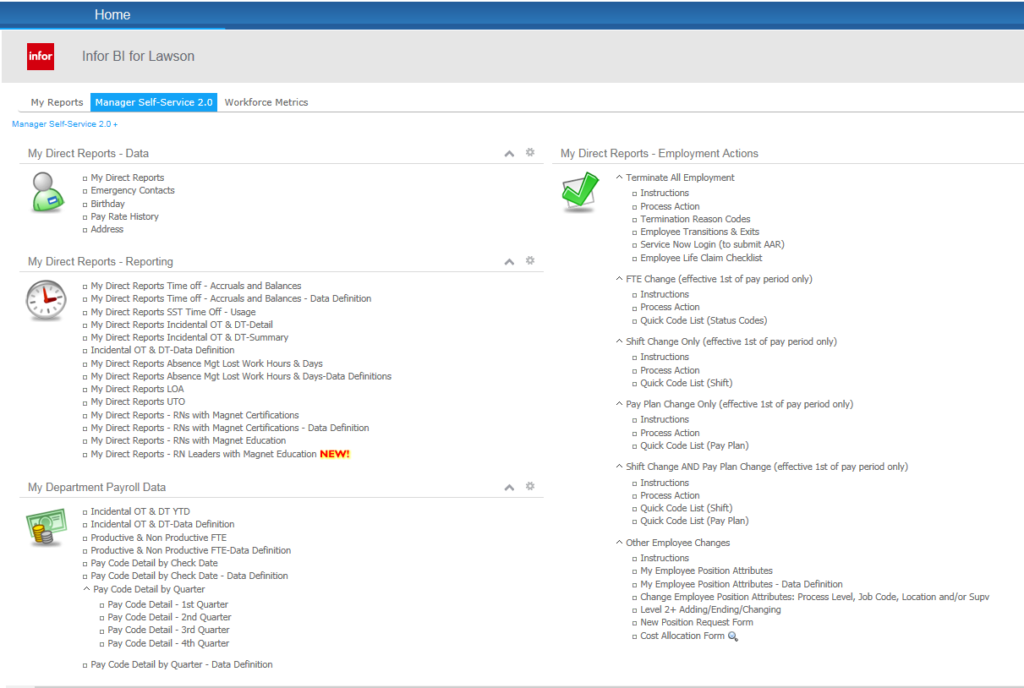Open the gear settings for Department Payroll Data
1024x688 pixels.
pos(531,487)
